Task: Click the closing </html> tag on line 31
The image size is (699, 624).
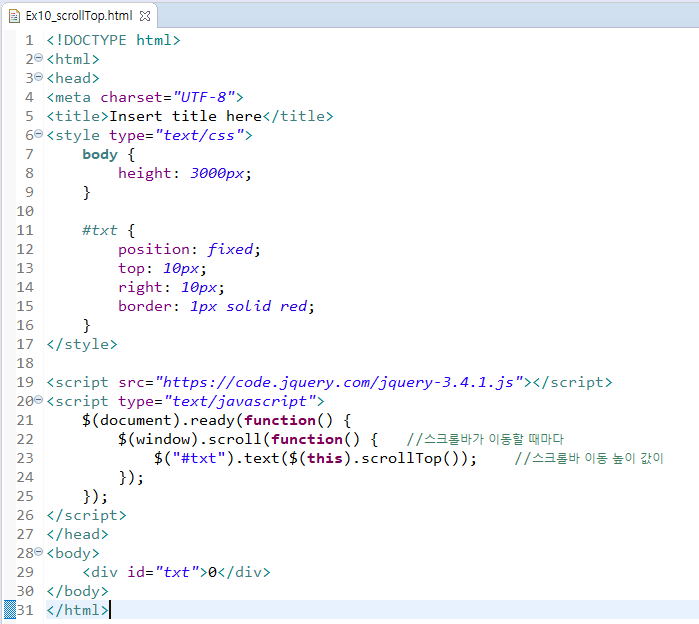Action: pyautogui.click(x=78, y=610)
